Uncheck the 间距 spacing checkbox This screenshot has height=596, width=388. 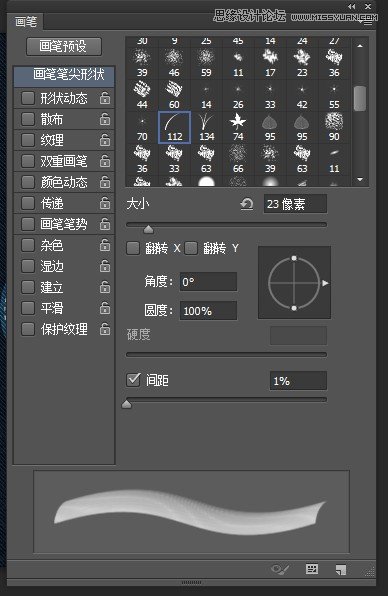pyautogui.click(x=133, y=380)
